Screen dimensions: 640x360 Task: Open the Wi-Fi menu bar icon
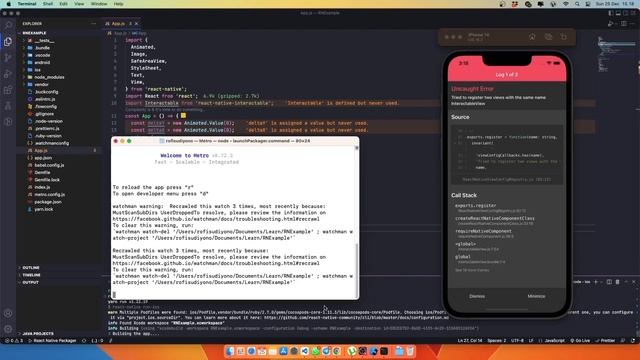tap(566, 4)
